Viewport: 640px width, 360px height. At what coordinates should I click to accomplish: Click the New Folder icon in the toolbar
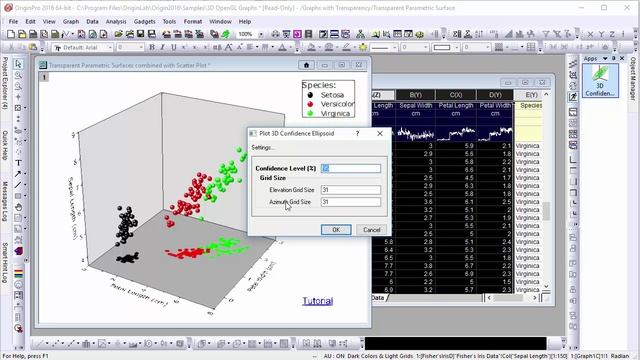tap(22, 34)
